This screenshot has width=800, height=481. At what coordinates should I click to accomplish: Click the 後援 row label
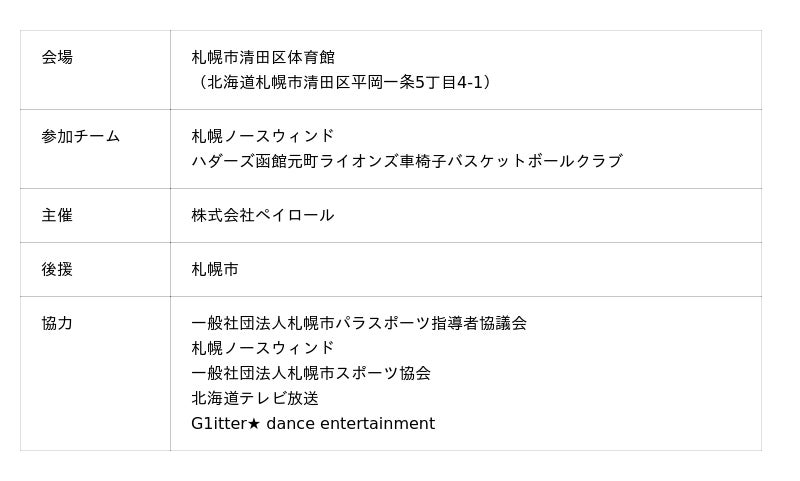point(57,270)
